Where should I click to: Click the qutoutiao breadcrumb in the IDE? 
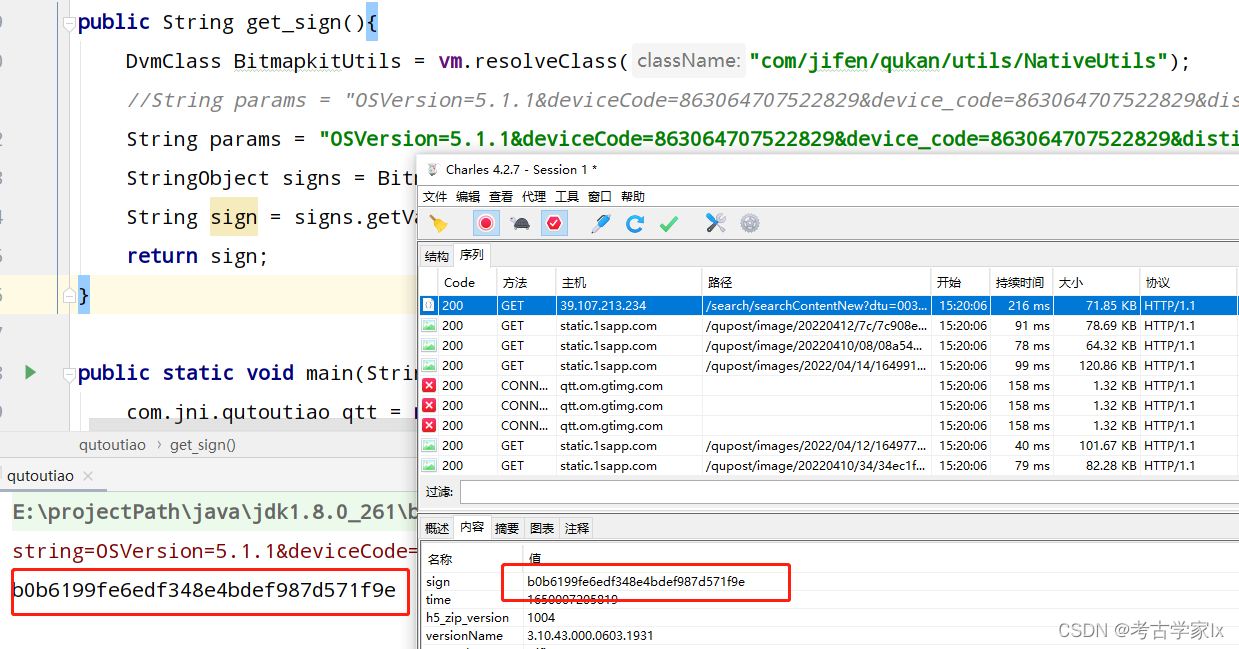point(112,445)
